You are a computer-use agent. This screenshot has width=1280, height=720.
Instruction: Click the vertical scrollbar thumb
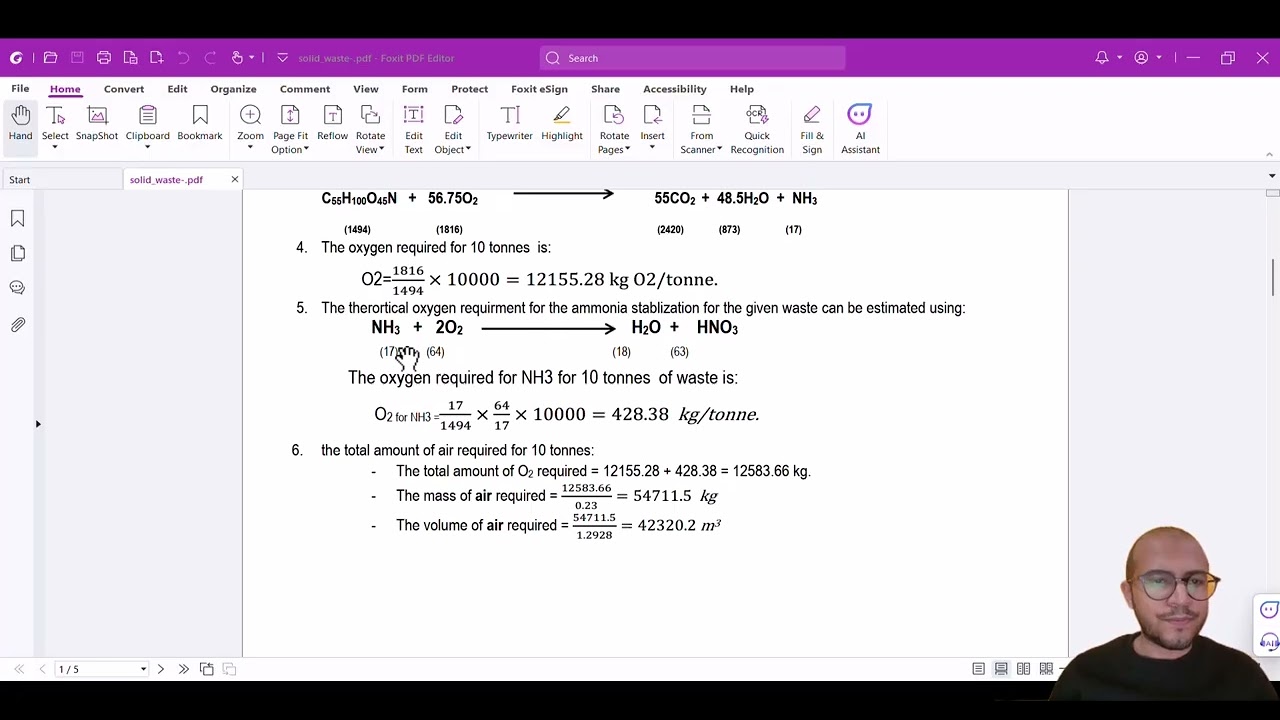[x=1272, y=277]
